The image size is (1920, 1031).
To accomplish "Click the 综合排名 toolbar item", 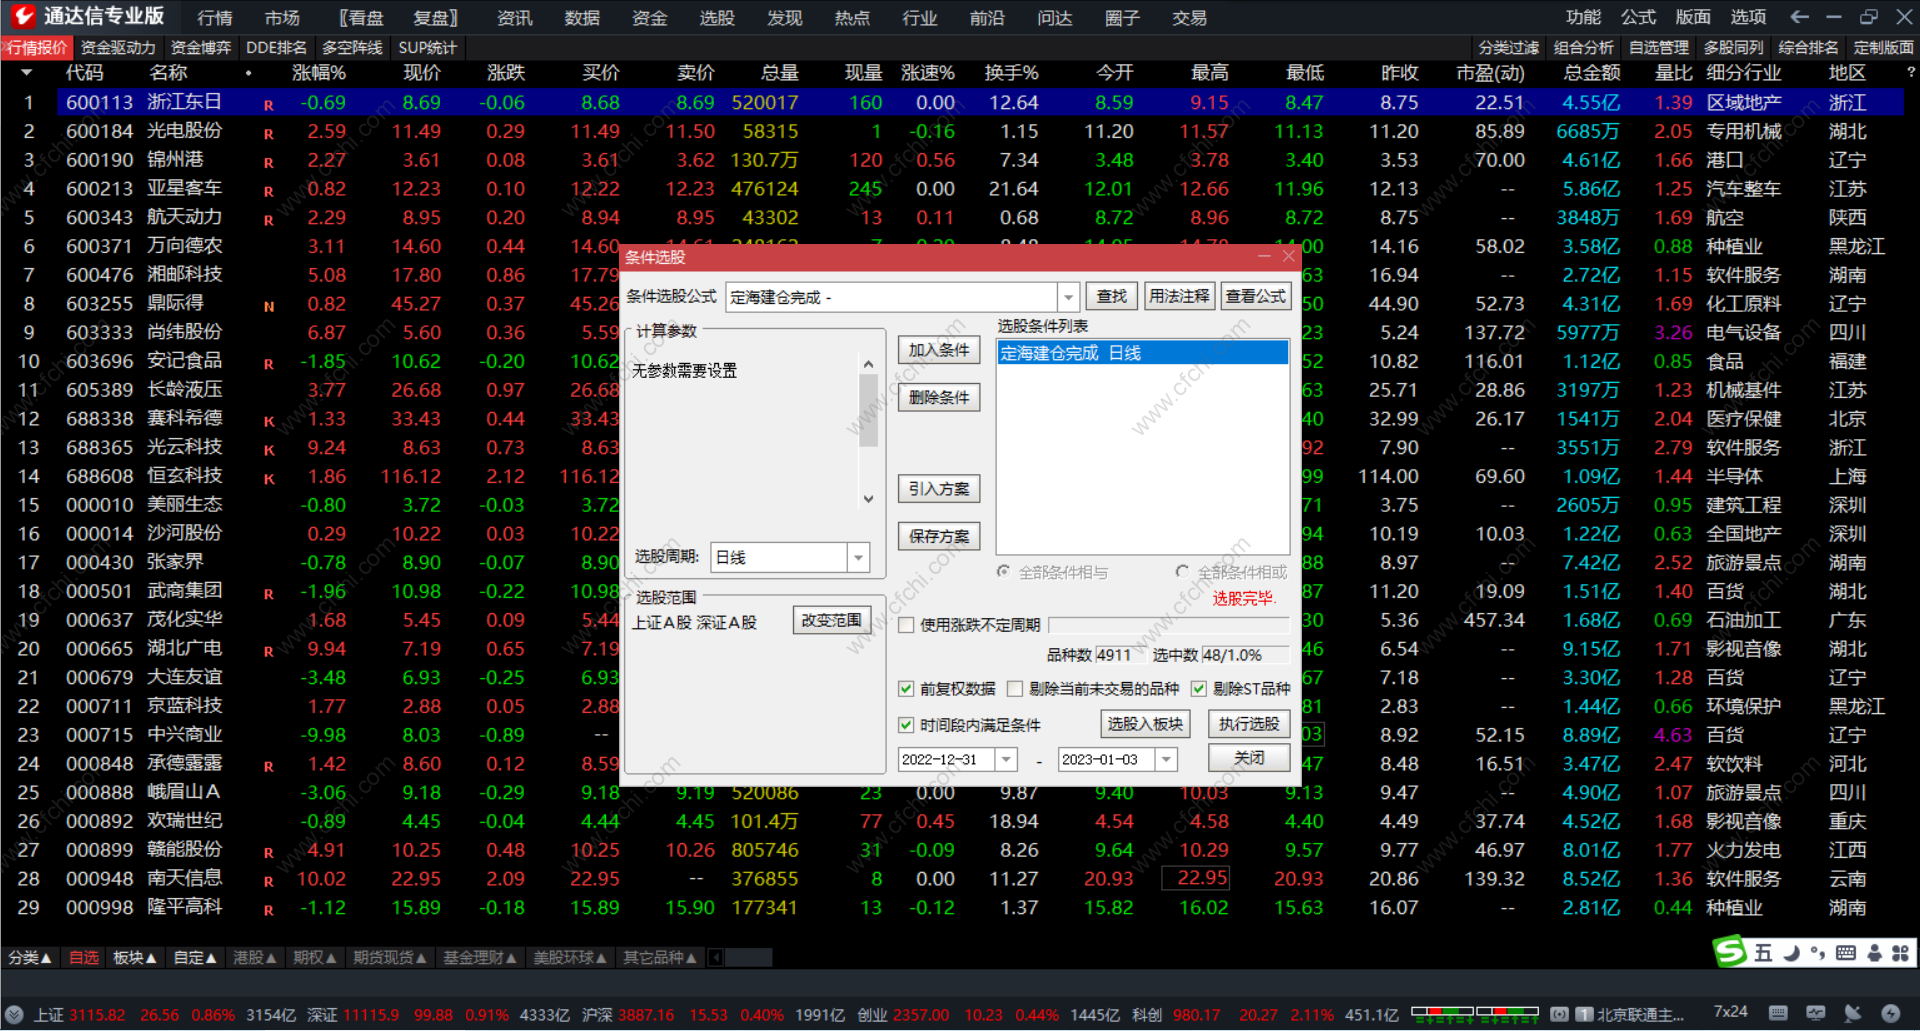I will click(x=1808, y=47).
